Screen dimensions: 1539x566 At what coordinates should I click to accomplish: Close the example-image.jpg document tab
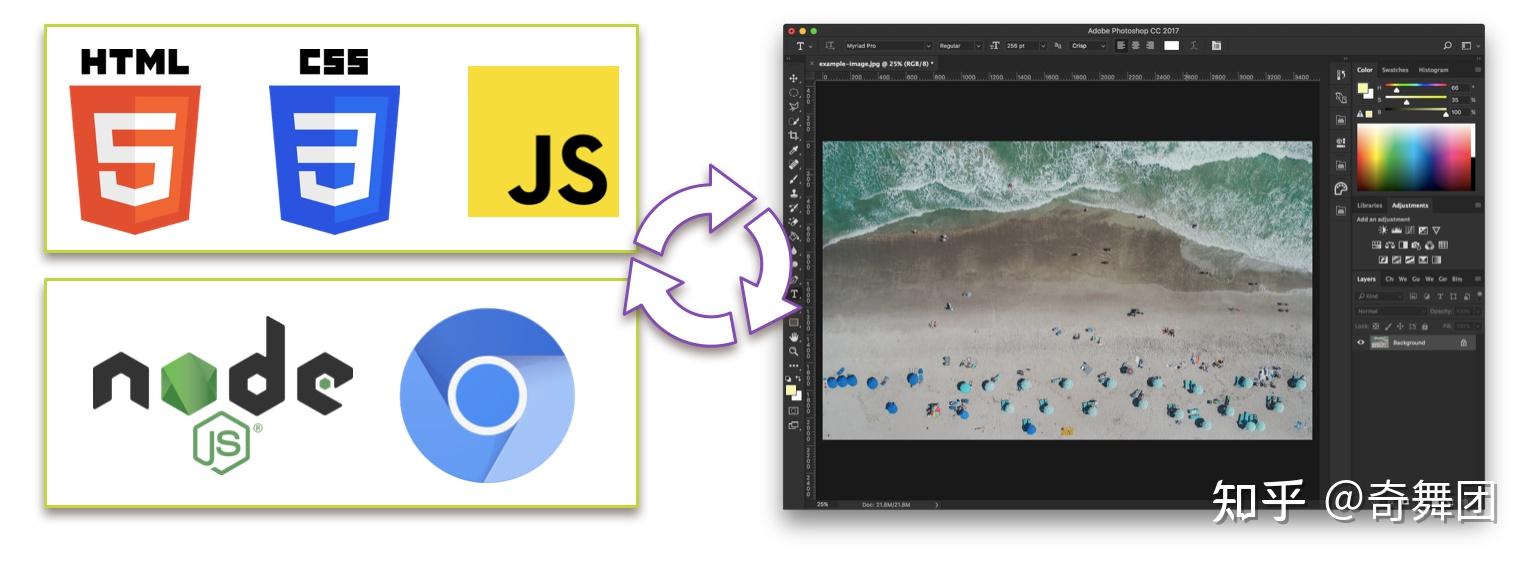(811, 63)
